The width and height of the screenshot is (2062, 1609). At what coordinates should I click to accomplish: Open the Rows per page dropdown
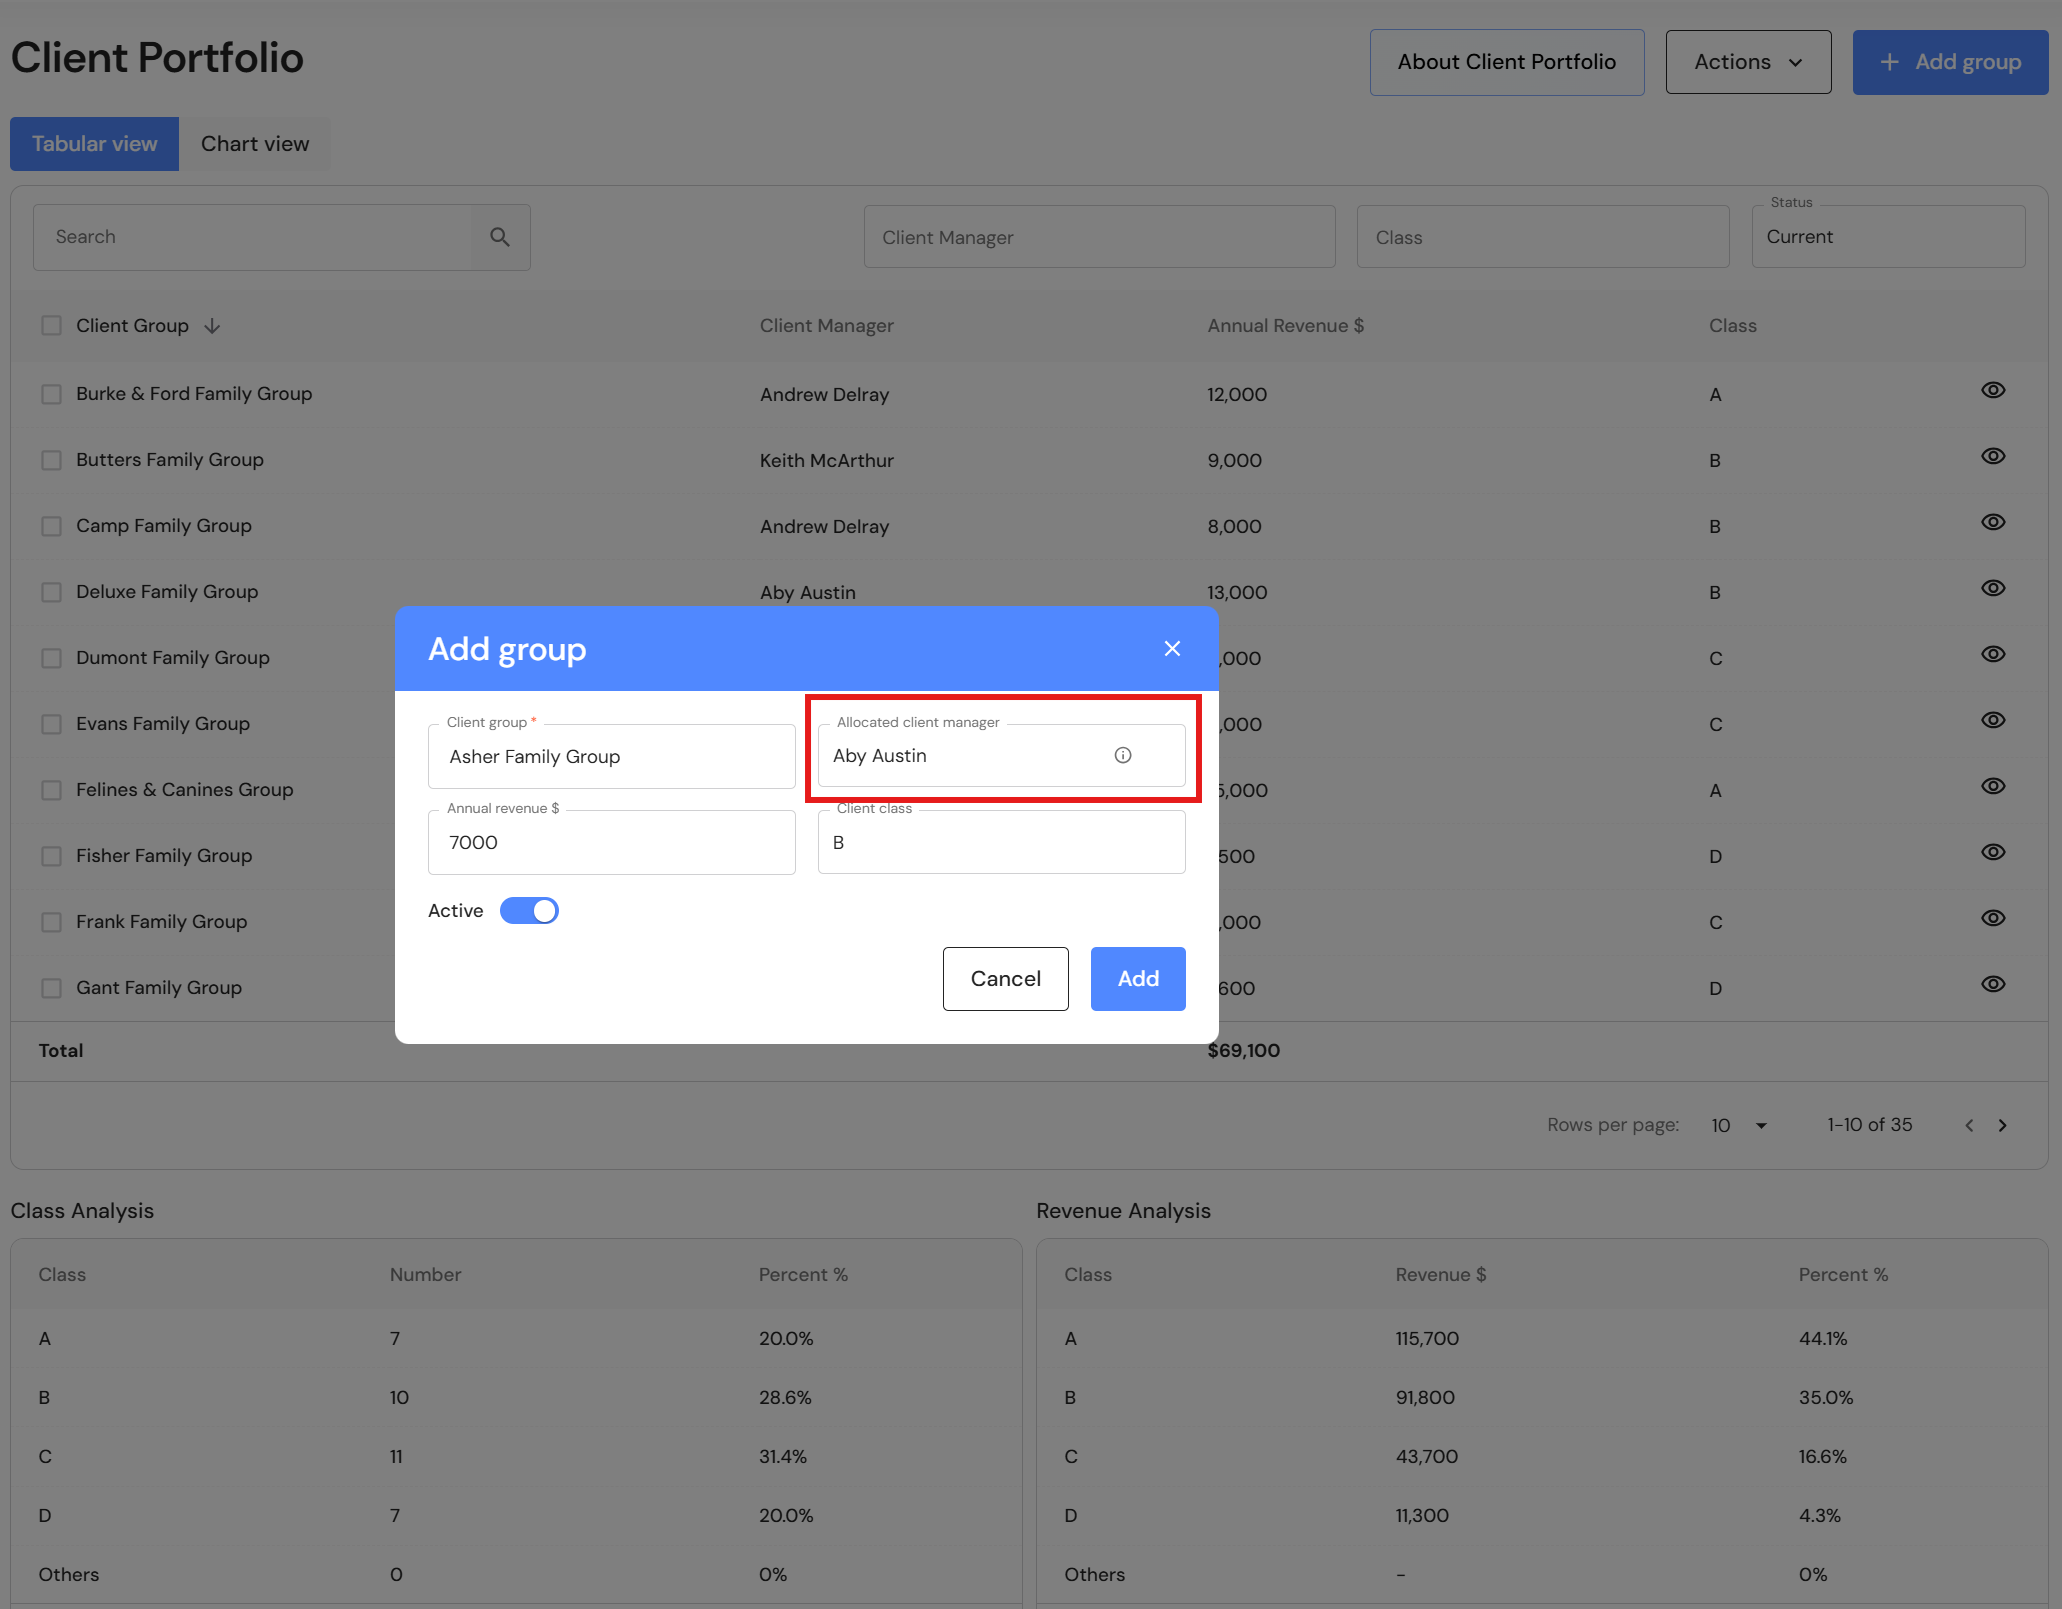[x=1739, y=1125]
